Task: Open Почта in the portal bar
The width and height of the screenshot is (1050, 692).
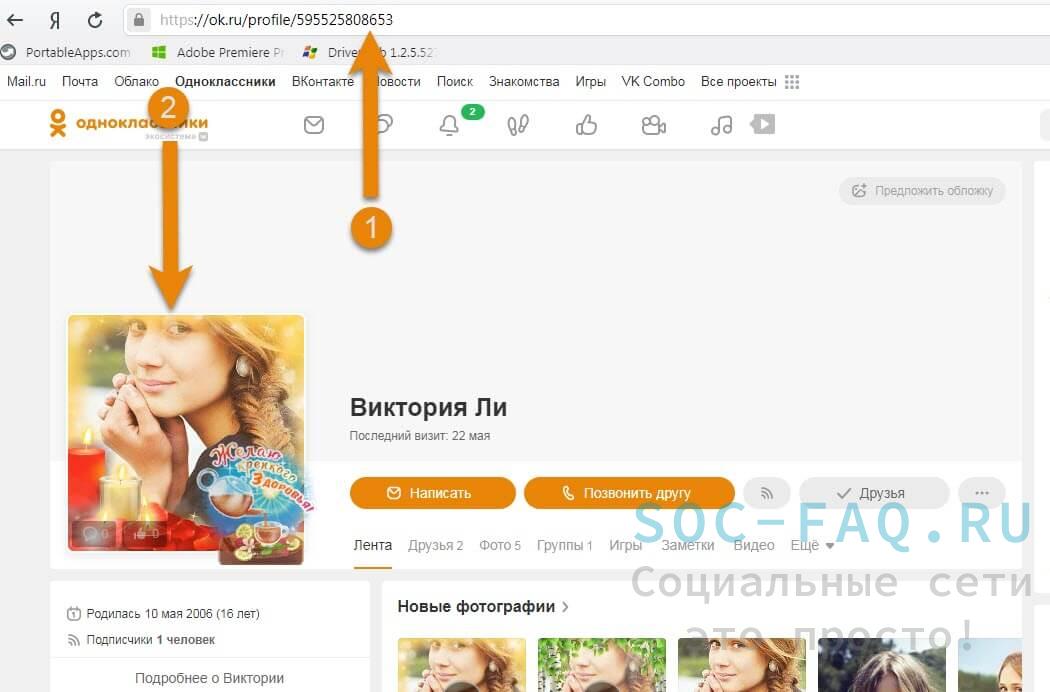Action: [80, 82]
